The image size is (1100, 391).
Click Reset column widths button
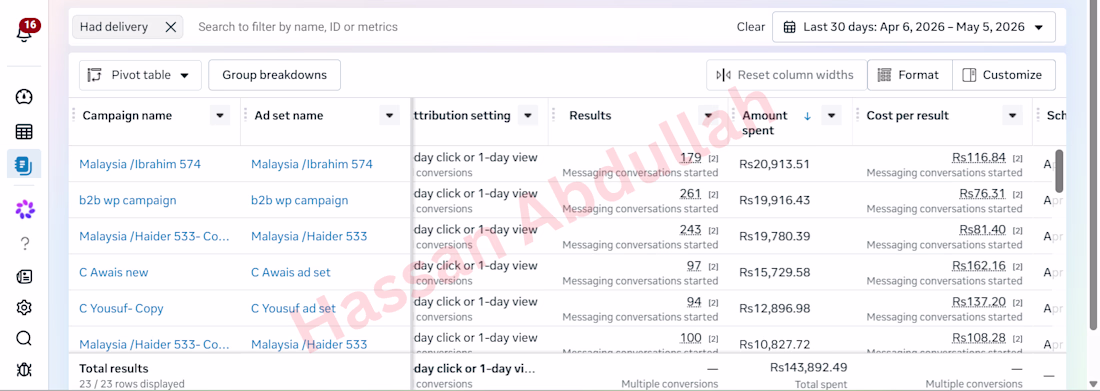786,75
